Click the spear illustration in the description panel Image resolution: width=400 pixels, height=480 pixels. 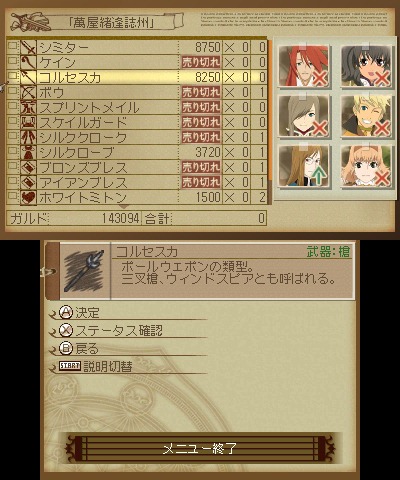(84, 271)
